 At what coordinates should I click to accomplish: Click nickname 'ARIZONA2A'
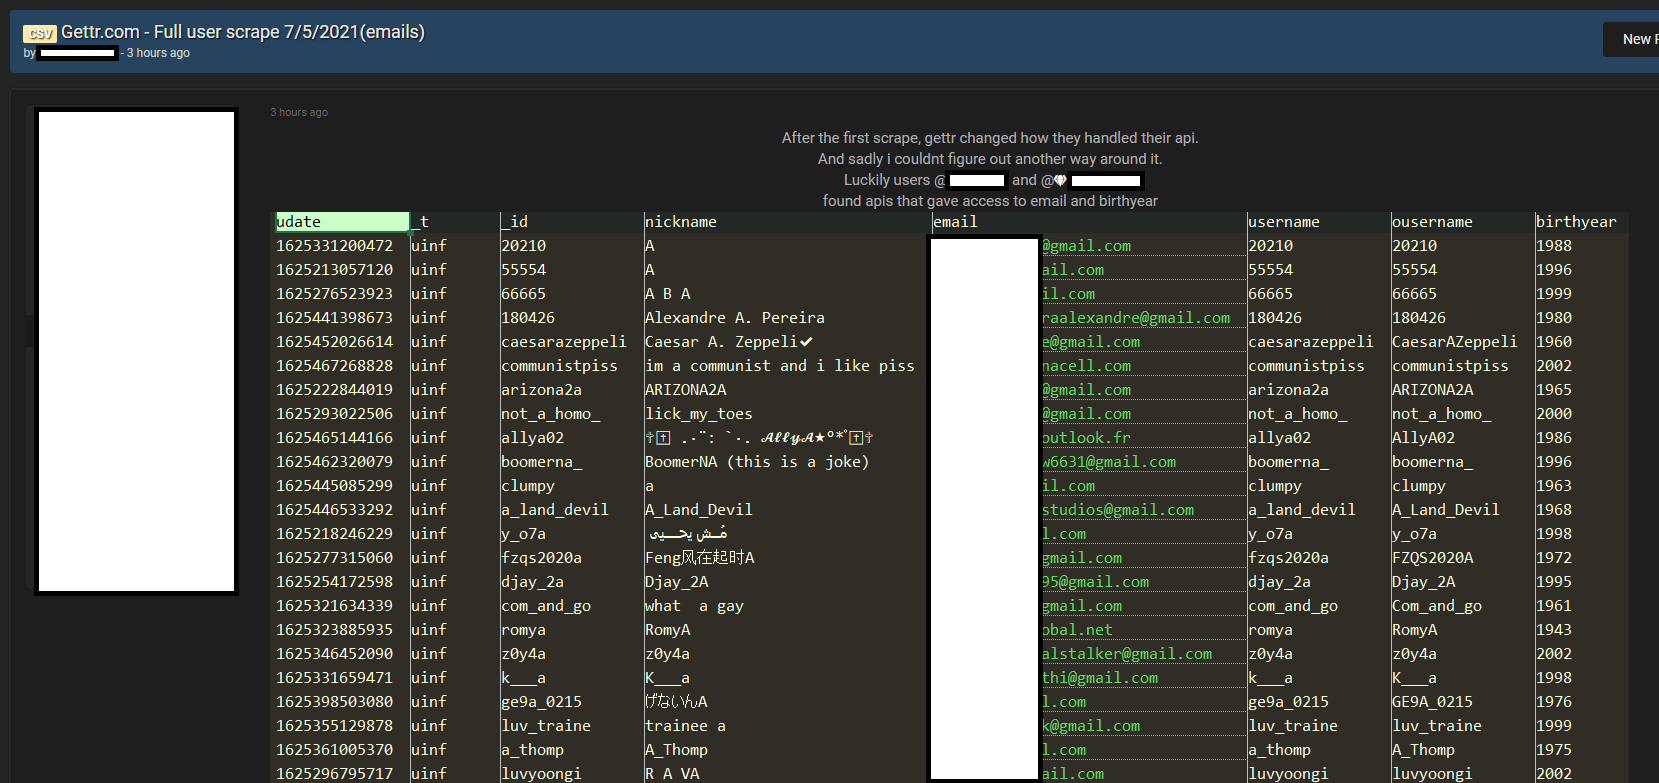coord(686,390)
